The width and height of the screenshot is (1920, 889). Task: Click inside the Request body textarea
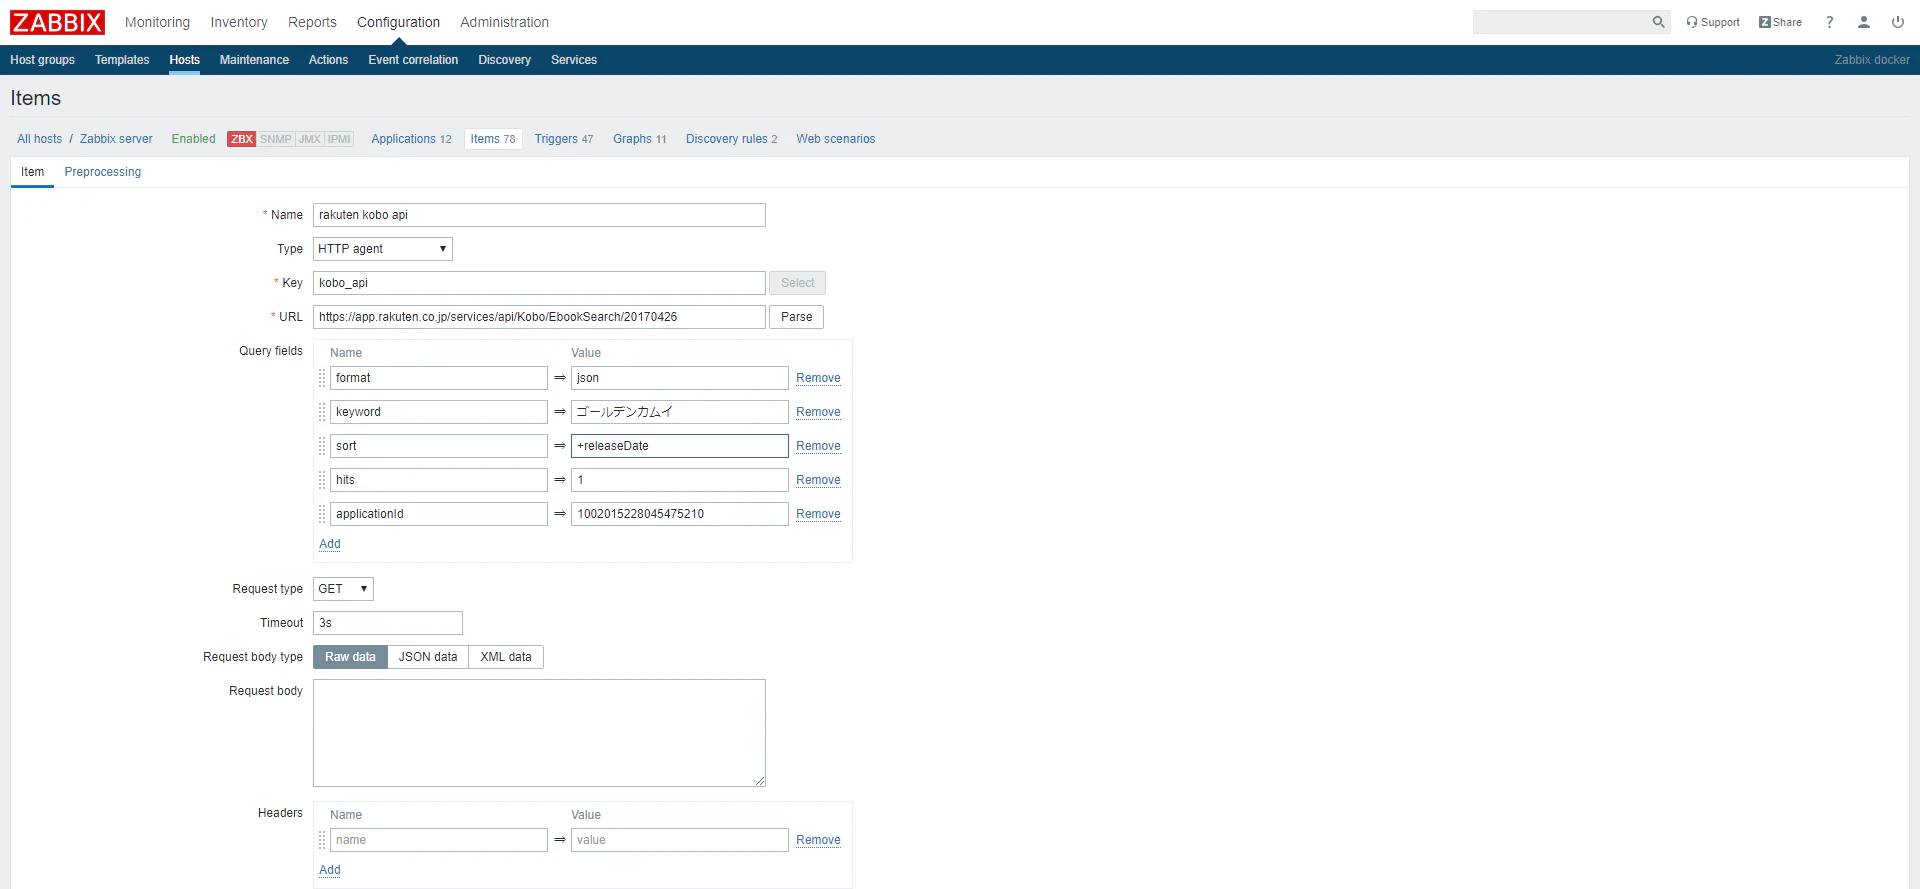point(539,733)
